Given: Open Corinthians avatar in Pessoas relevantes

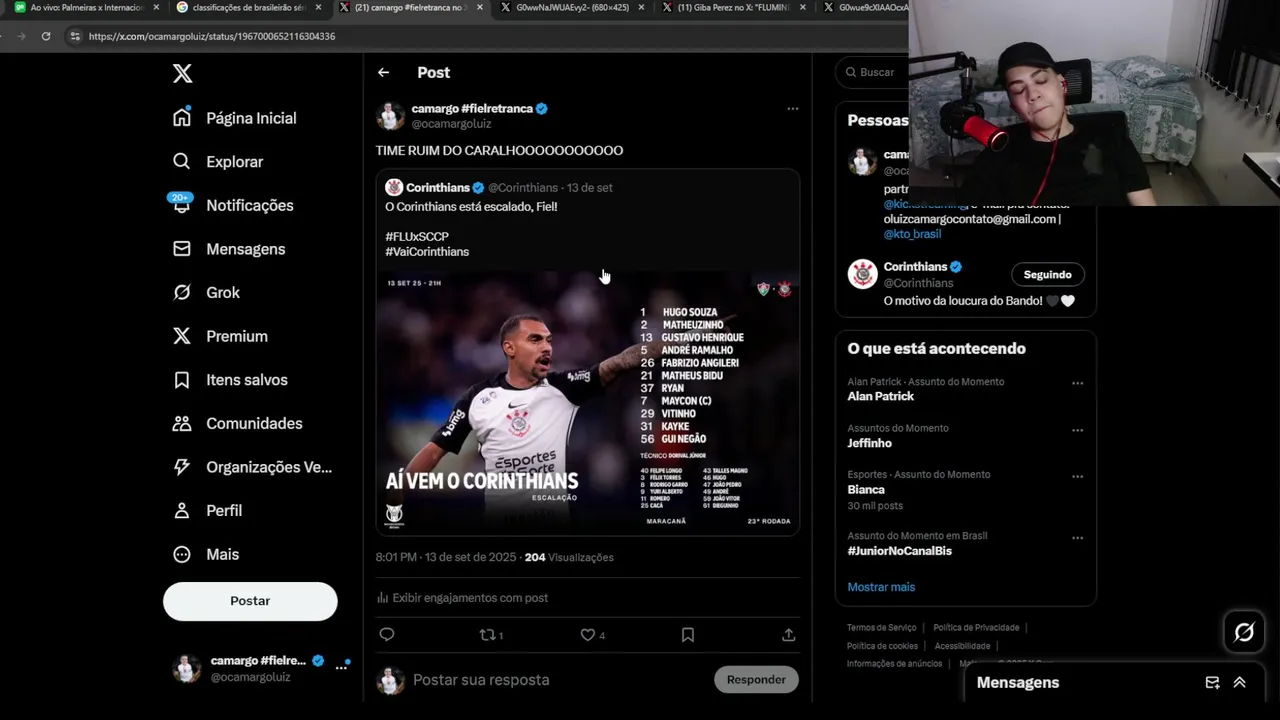Looking at the screenshot, I should (862, 274).
